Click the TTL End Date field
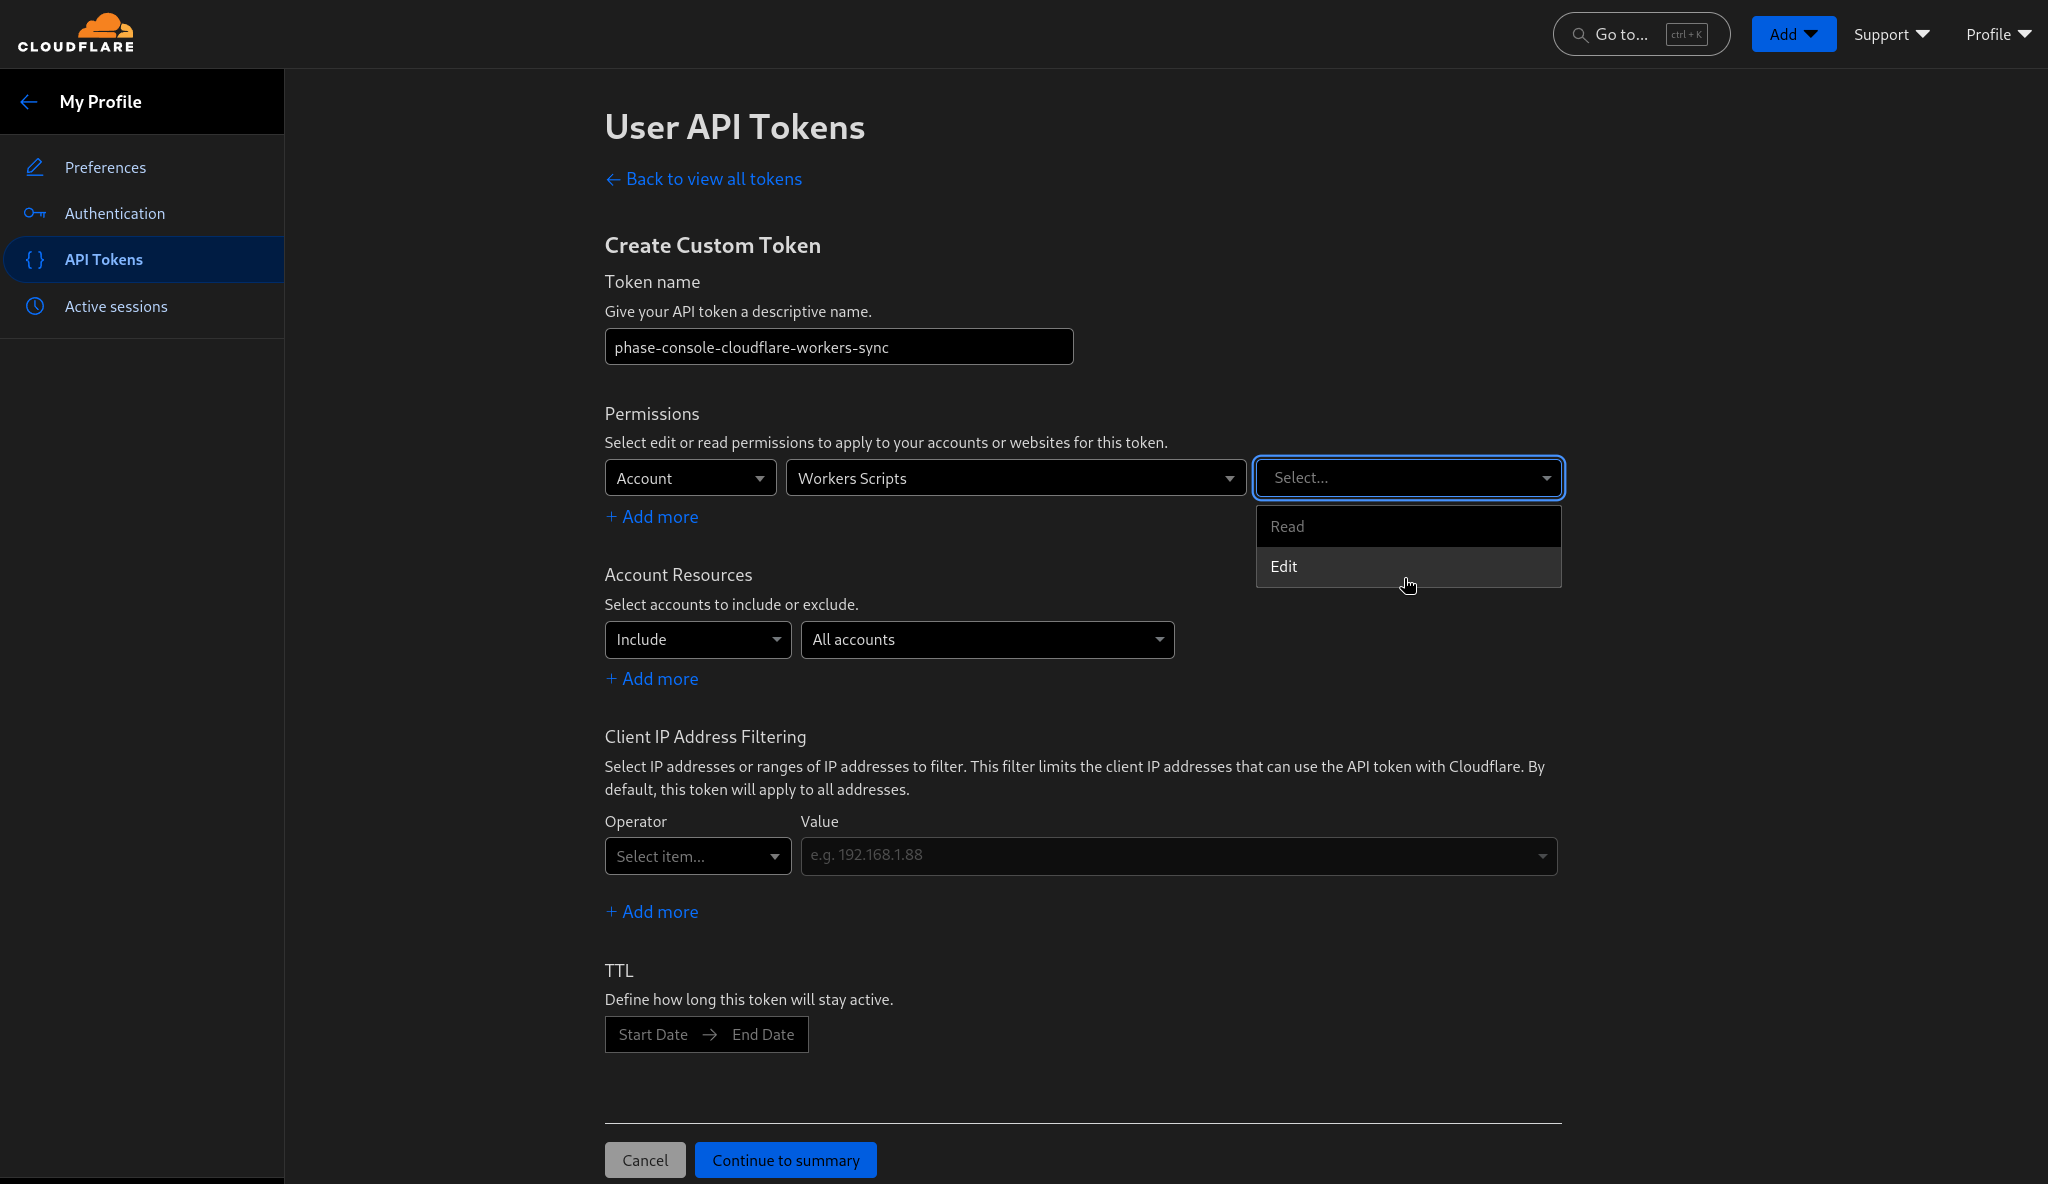This screenshot has width=2048, height=1184. click(x=763, y=1035)
